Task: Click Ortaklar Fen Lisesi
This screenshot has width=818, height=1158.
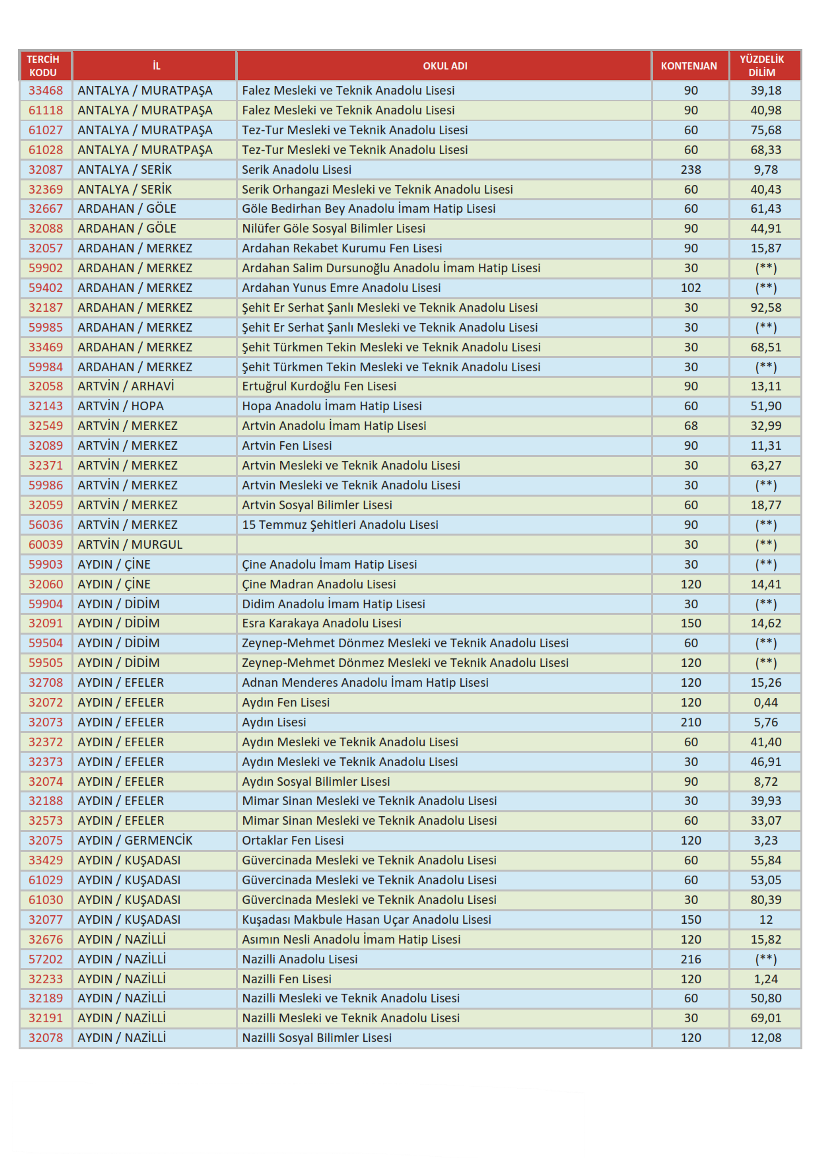Action: point(293,840)
